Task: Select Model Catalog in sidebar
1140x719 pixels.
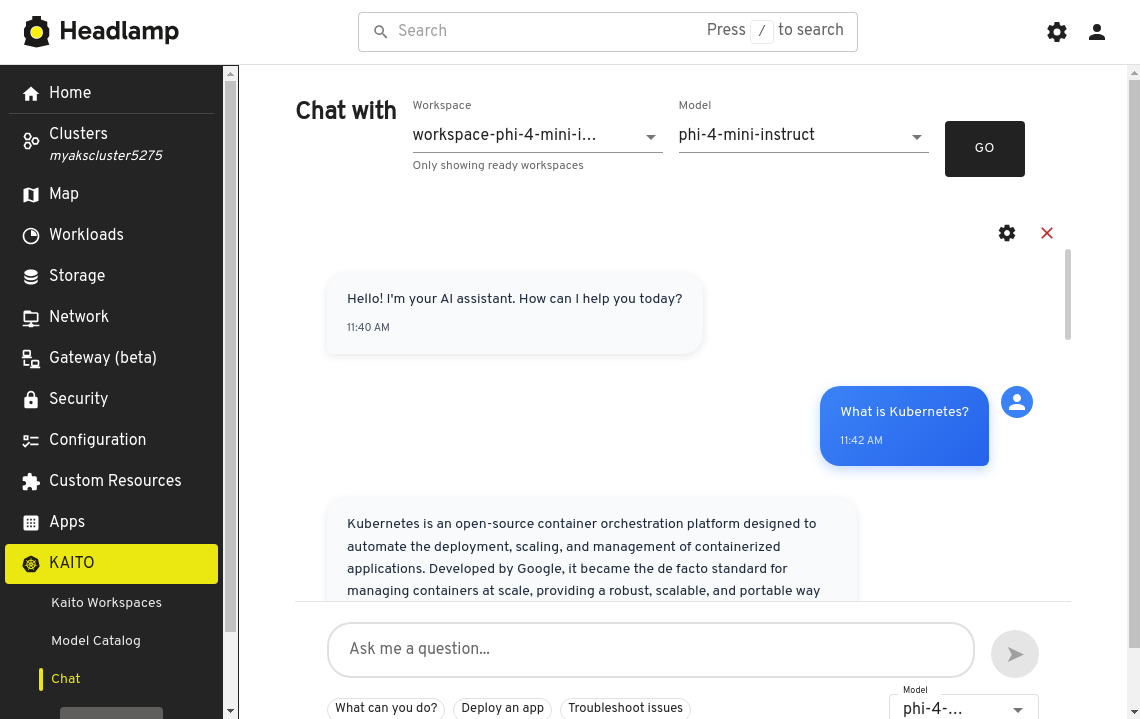Action: click(x=96, y=641)
